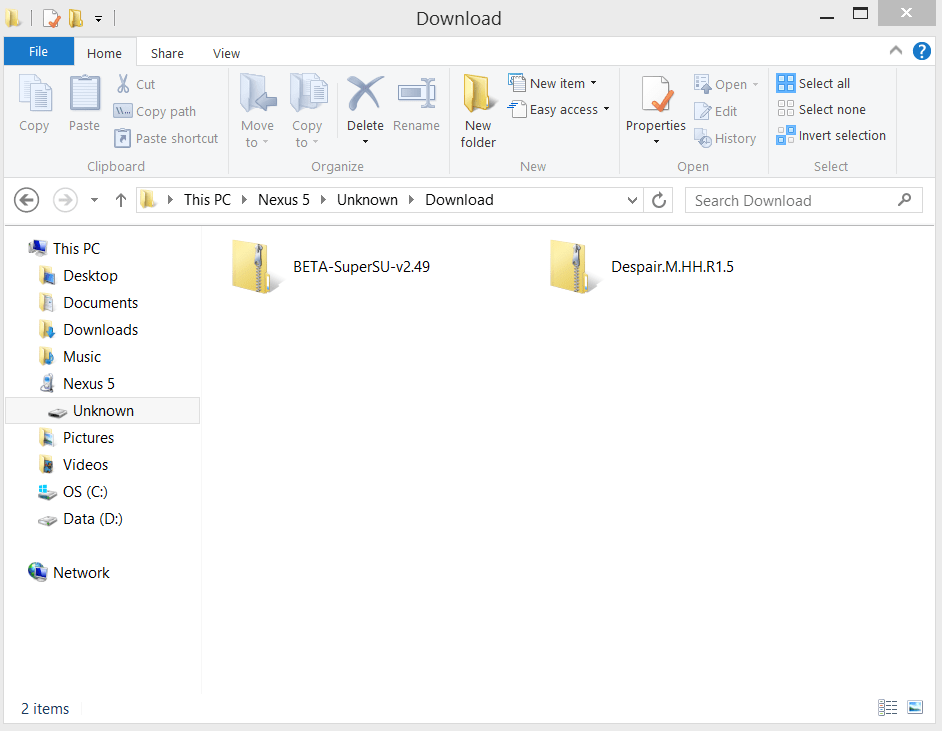Expand the Delete options arrow
This screenshot has height=731, width=942.
point(365,142)
